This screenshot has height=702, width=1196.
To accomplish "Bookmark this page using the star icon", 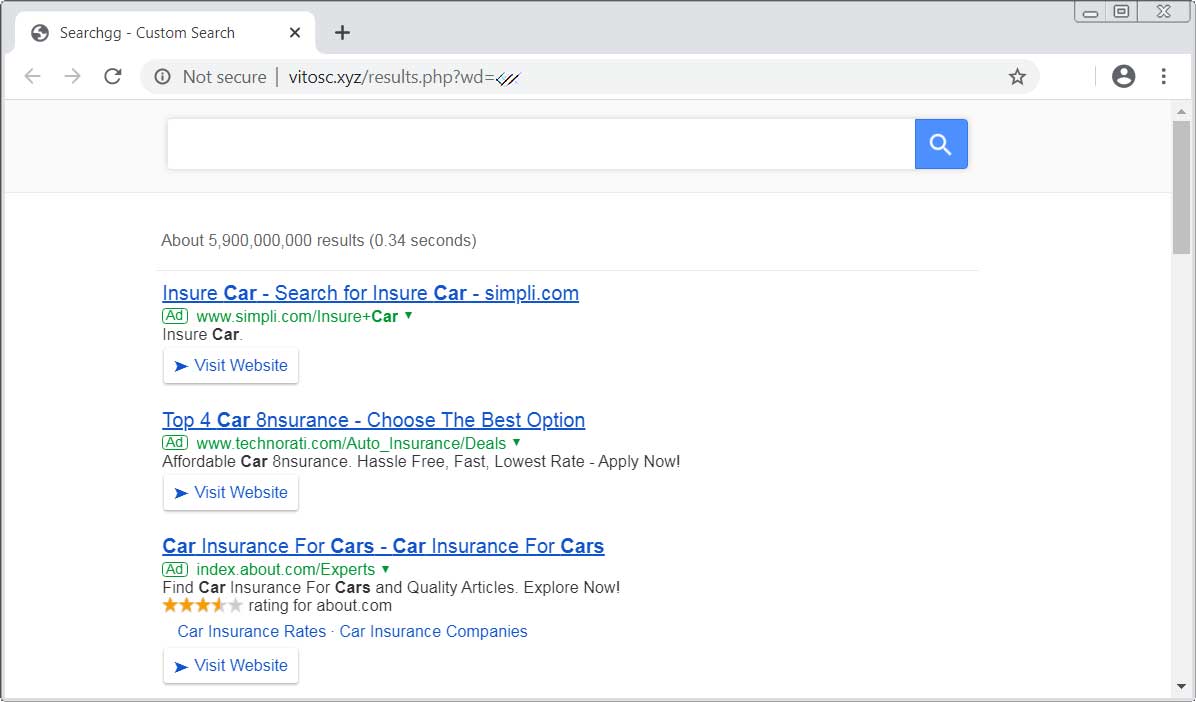I will click(1017, 76).
